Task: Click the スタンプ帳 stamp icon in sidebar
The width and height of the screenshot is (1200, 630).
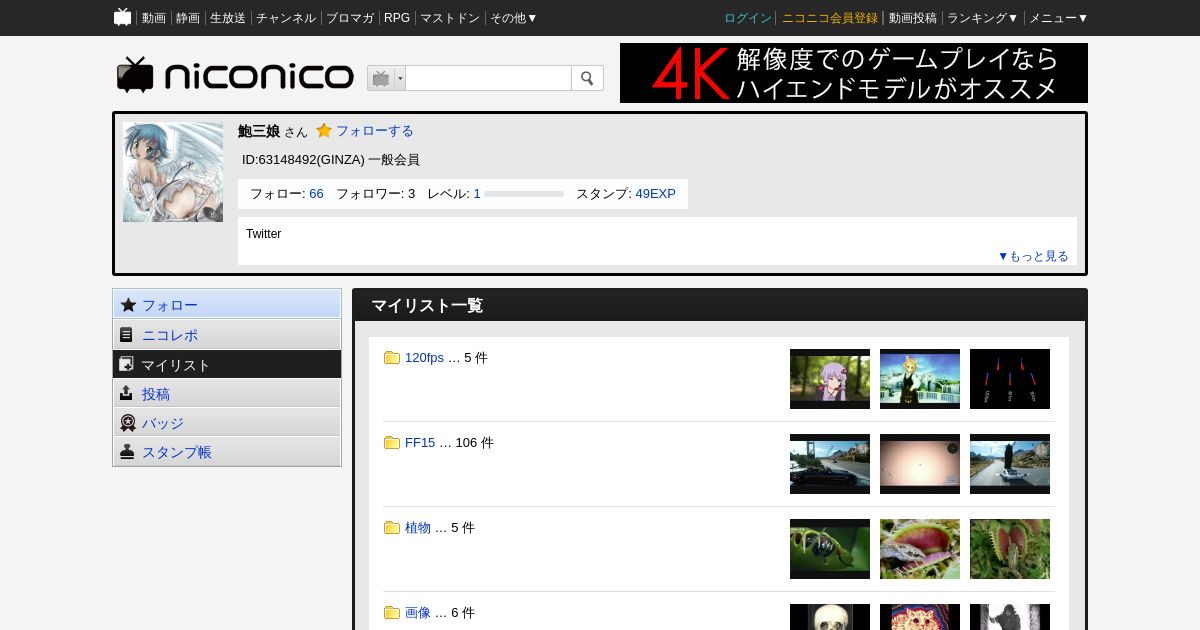Action: point(127,452)
